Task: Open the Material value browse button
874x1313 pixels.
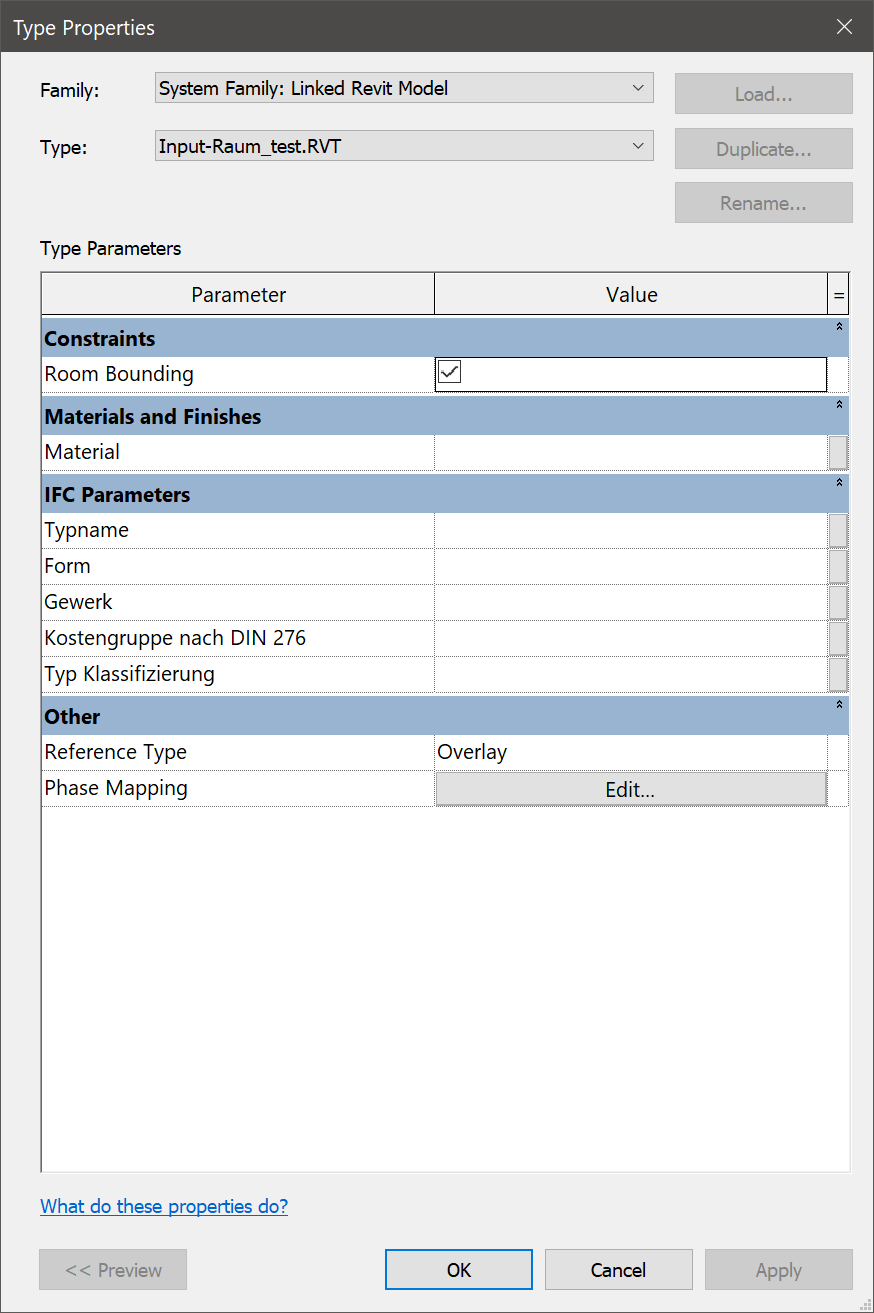Action: (x=838, y=452)
